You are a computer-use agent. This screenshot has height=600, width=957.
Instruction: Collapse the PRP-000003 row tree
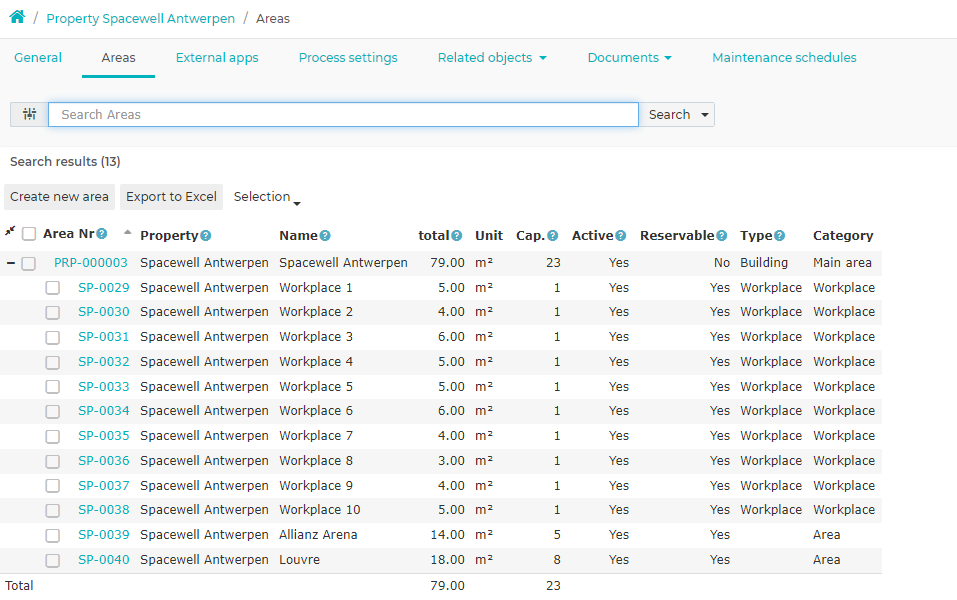pos(10,263)
